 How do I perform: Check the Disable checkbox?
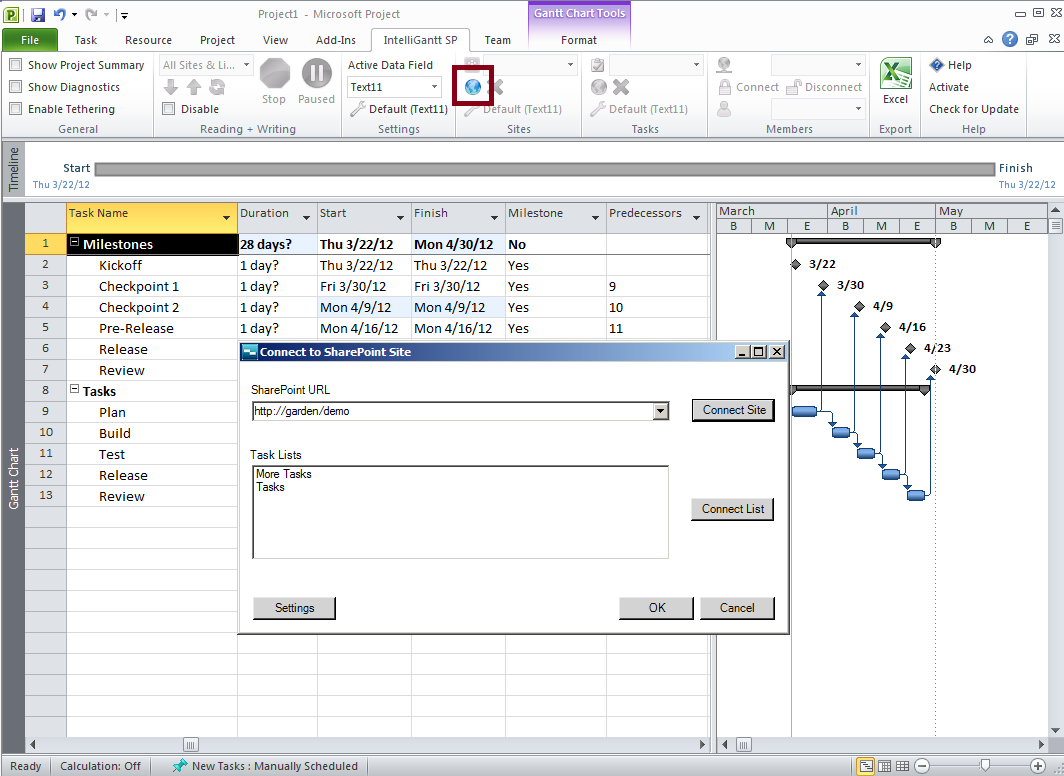(169, 109)
